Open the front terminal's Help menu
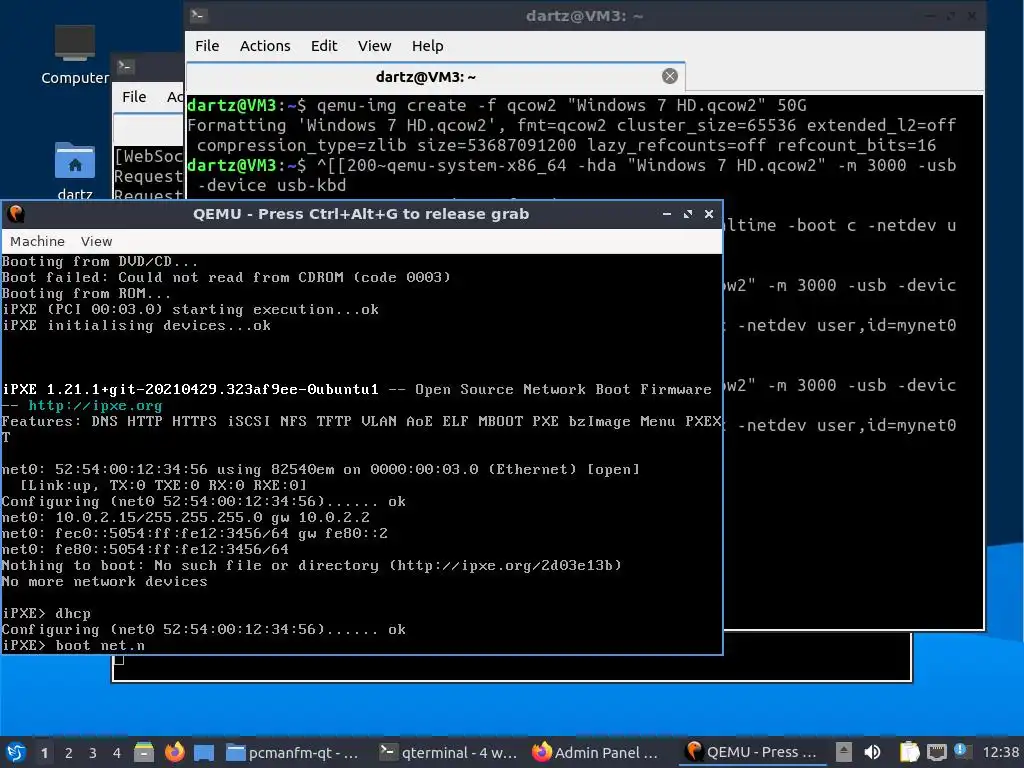Image resolution: width=1024 pixels, height=768 pixels. tap(428, 46)
